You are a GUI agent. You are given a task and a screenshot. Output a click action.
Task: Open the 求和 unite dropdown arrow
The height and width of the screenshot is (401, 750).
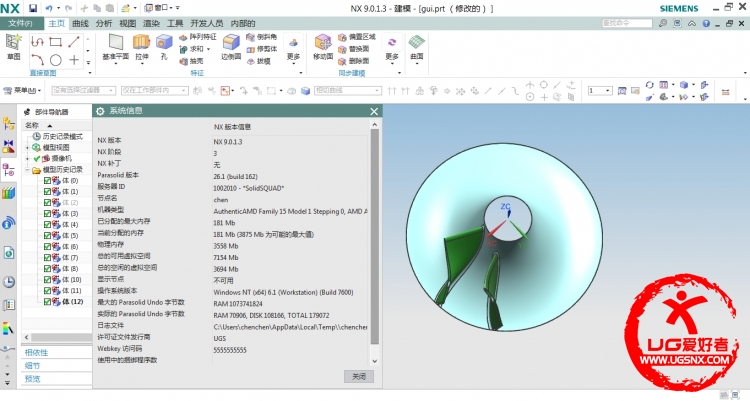209,49
